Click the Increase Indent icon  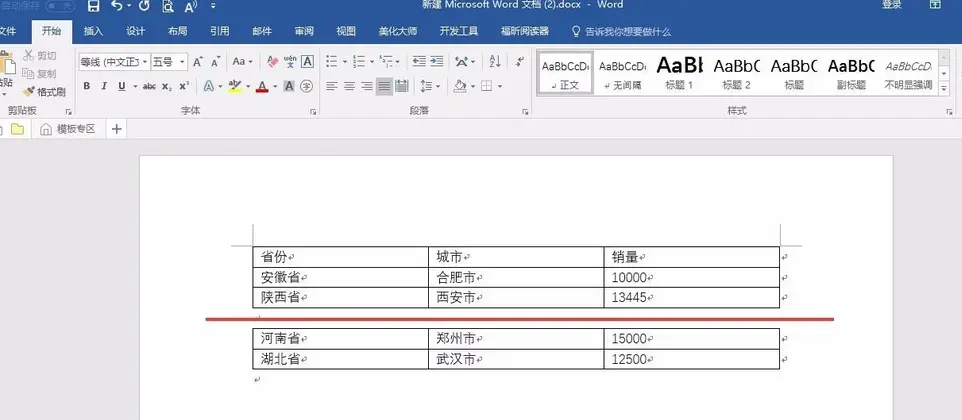coord(436,62)
